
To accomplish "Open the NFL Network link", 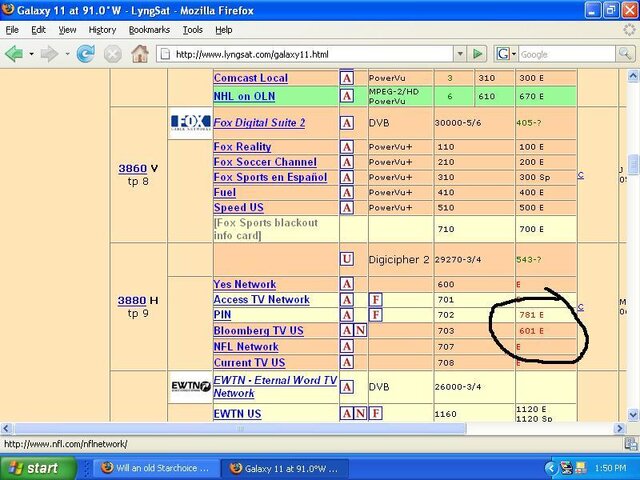I will click(x=246, y=347).
